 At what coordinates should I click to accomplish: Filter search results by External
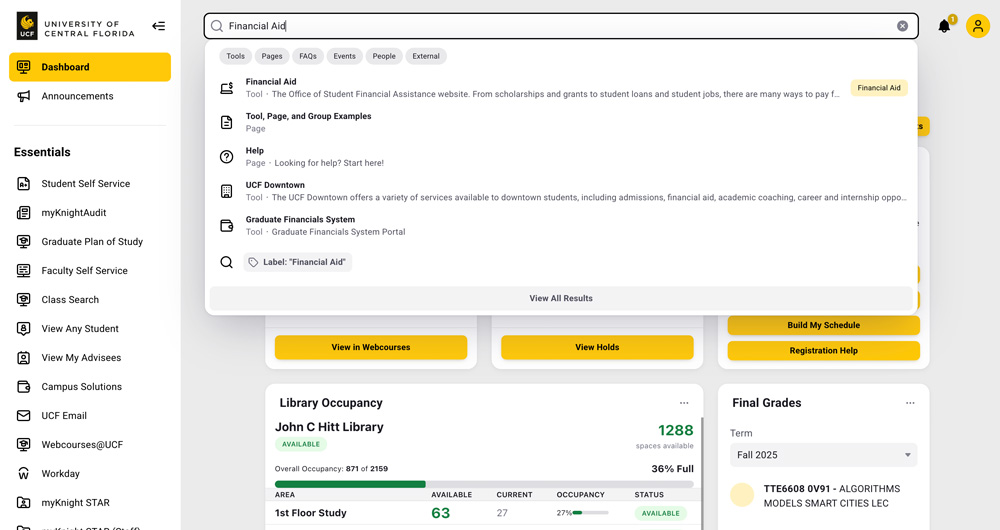tap(426, 56)
